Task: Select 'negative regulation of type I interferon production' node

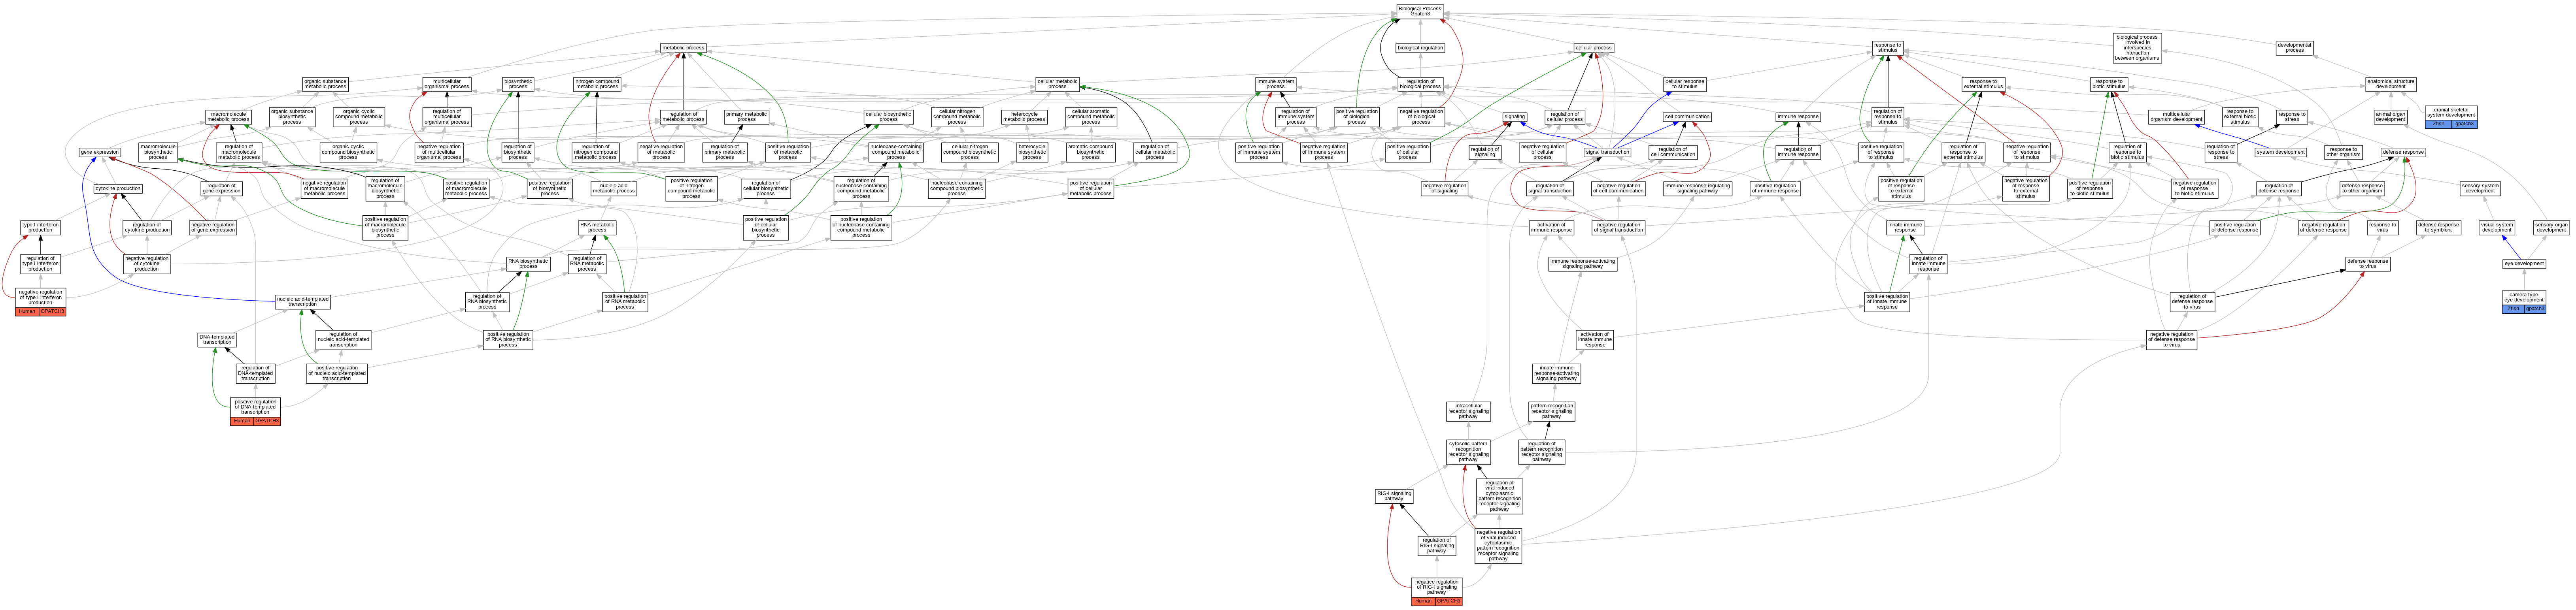Action: (41, 298)
